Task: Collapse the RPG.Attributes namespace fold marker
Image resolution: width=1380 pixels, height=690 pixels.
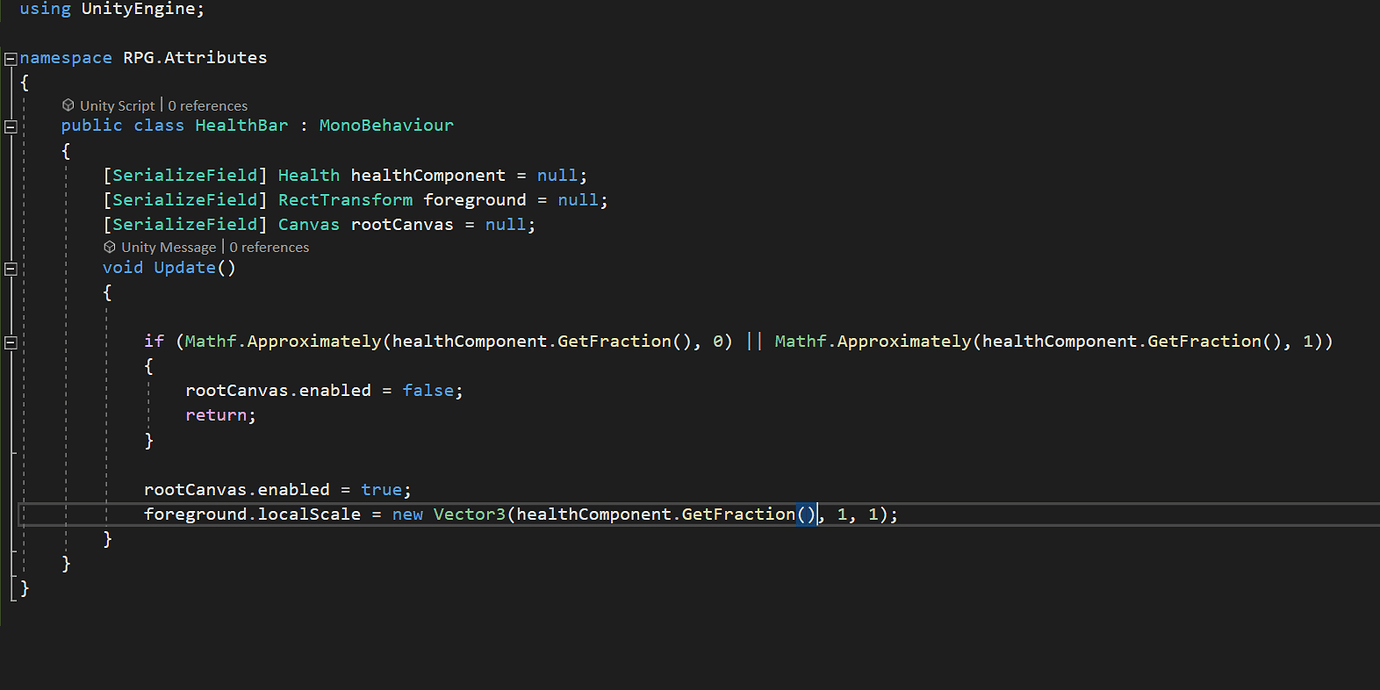Action: click(x=9, y=58)
